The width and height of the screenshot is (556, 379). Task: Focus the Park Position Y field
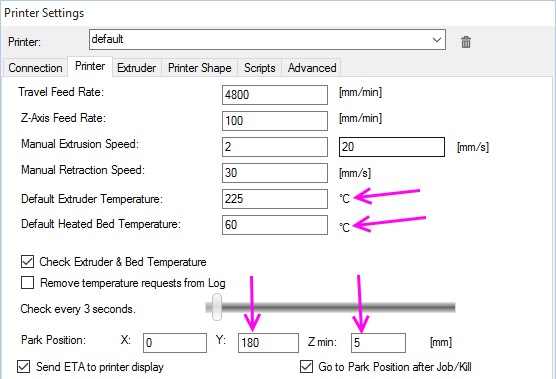268,343
